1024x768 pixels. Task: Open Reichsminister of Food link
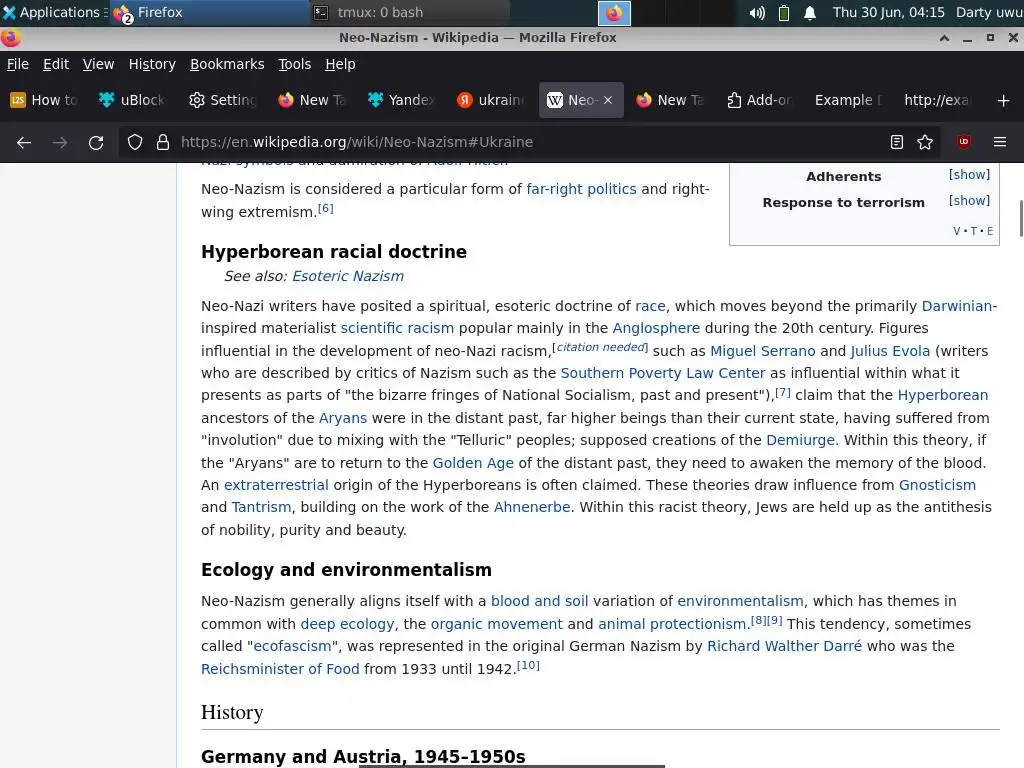[280, 669]
